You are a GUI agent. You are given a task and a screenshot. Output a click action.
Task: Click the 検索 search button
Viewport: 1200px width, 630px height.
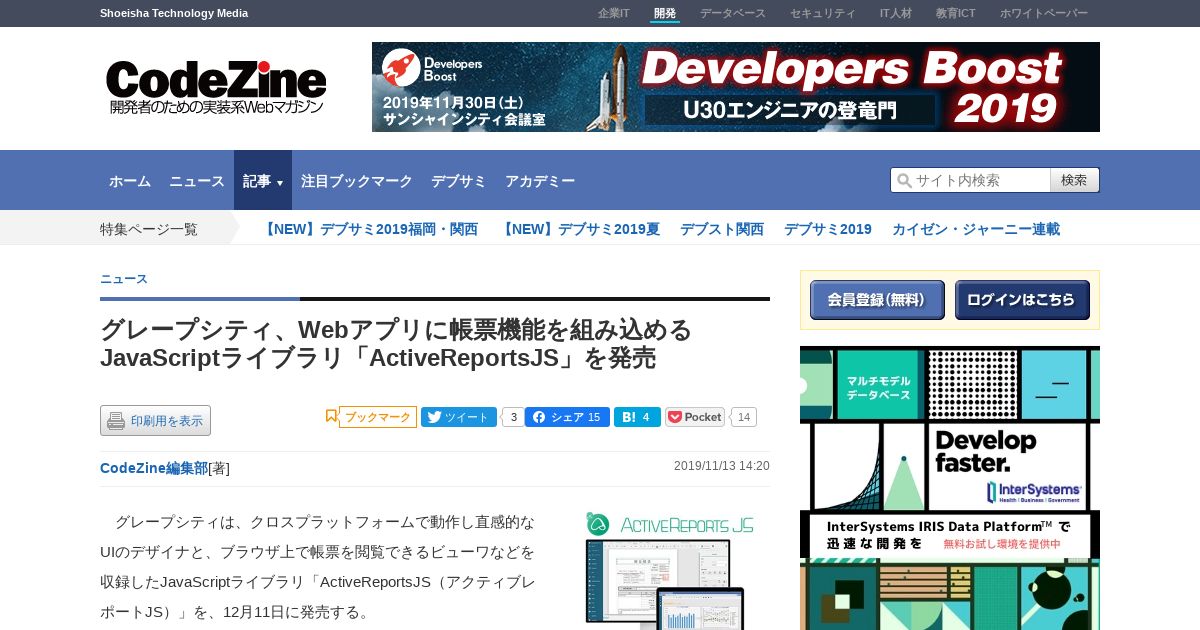(x=1075, y=180)
